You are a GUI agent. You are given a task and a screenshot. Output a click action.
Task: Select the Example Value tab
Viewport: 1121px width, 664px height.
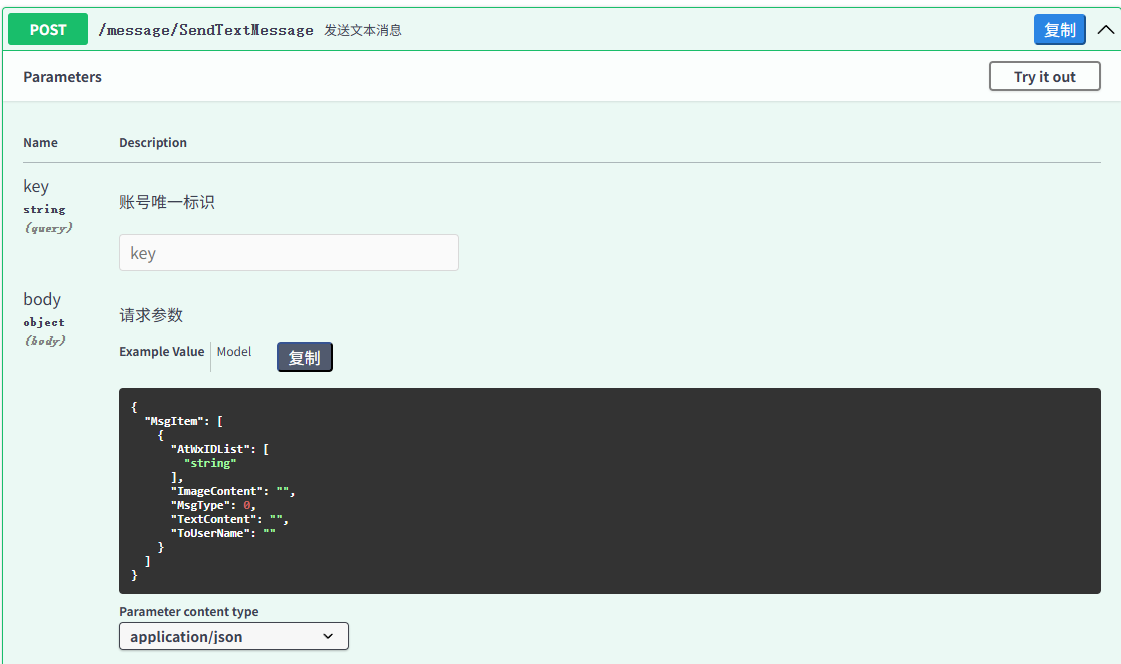click(162, 352)
